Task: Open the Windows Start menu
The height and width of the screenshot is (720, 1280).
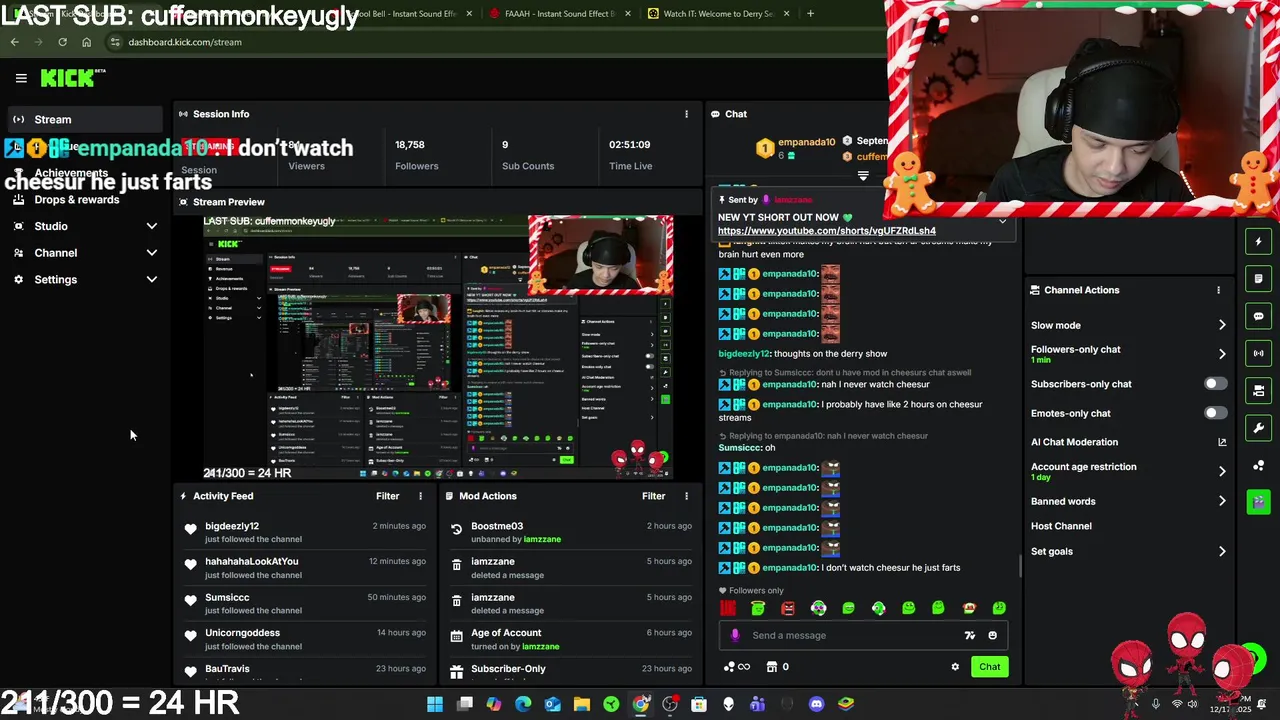Action: (x=435, y=704)
